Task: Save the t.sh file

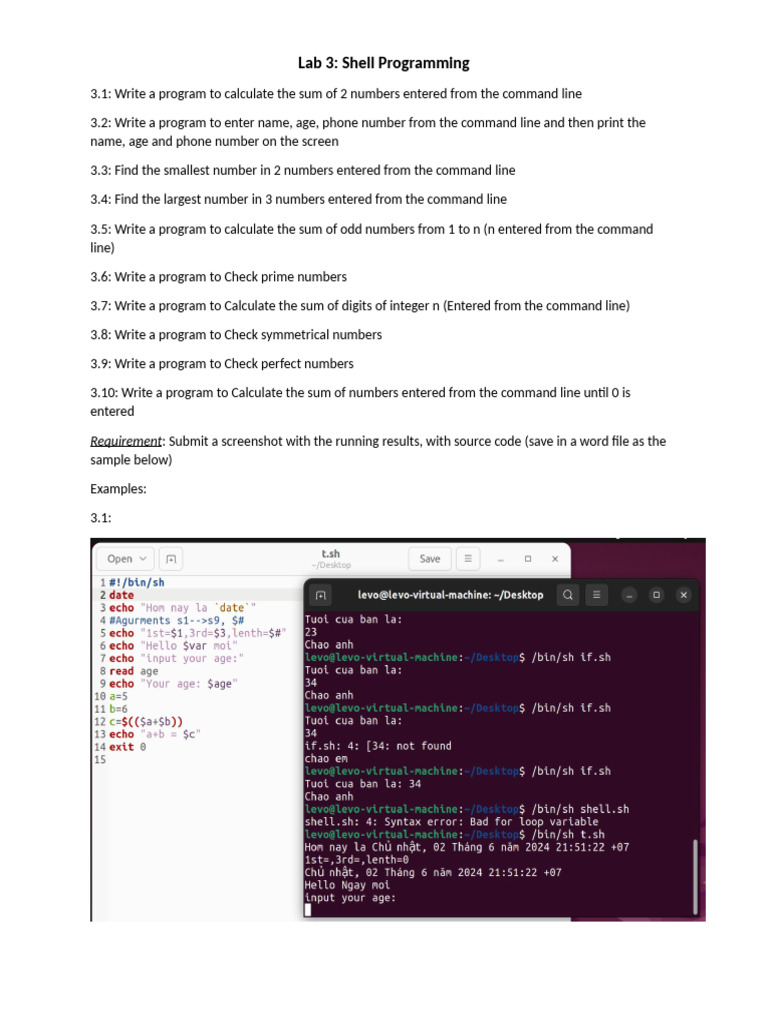Action: [430, 559]
